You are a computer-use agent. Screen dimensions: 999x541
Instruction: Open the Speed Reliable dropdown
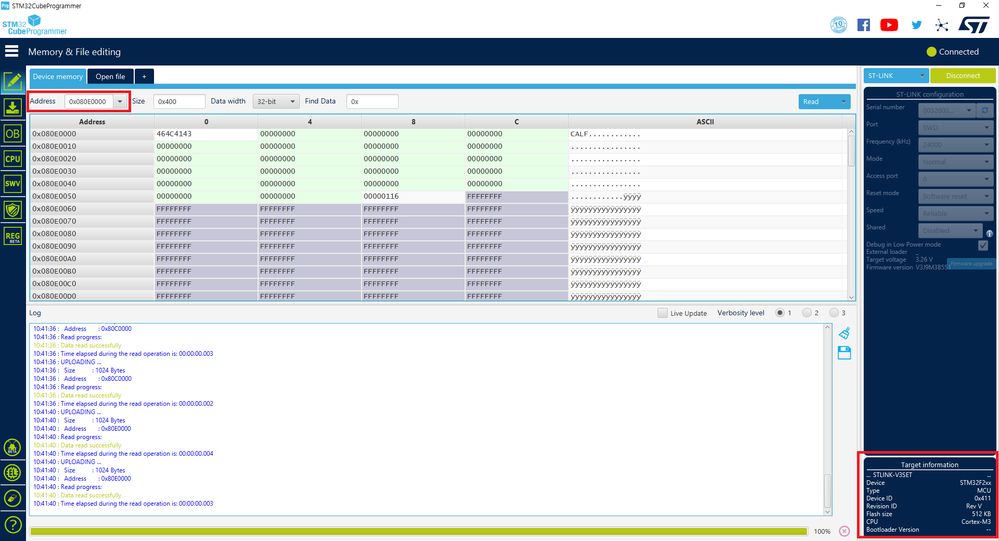click(956, 213)
